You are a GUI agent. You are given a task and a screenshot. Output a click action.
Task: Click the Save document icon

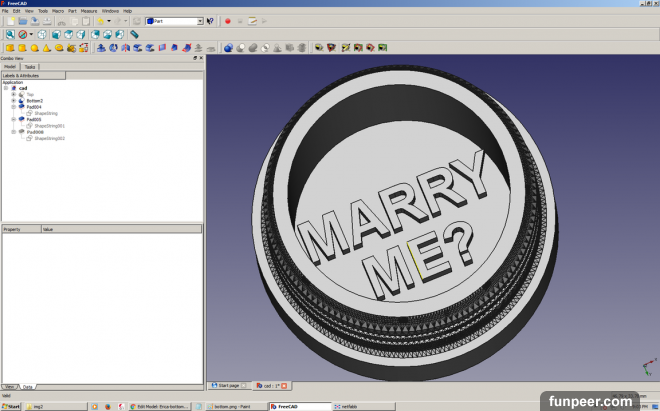36,20
